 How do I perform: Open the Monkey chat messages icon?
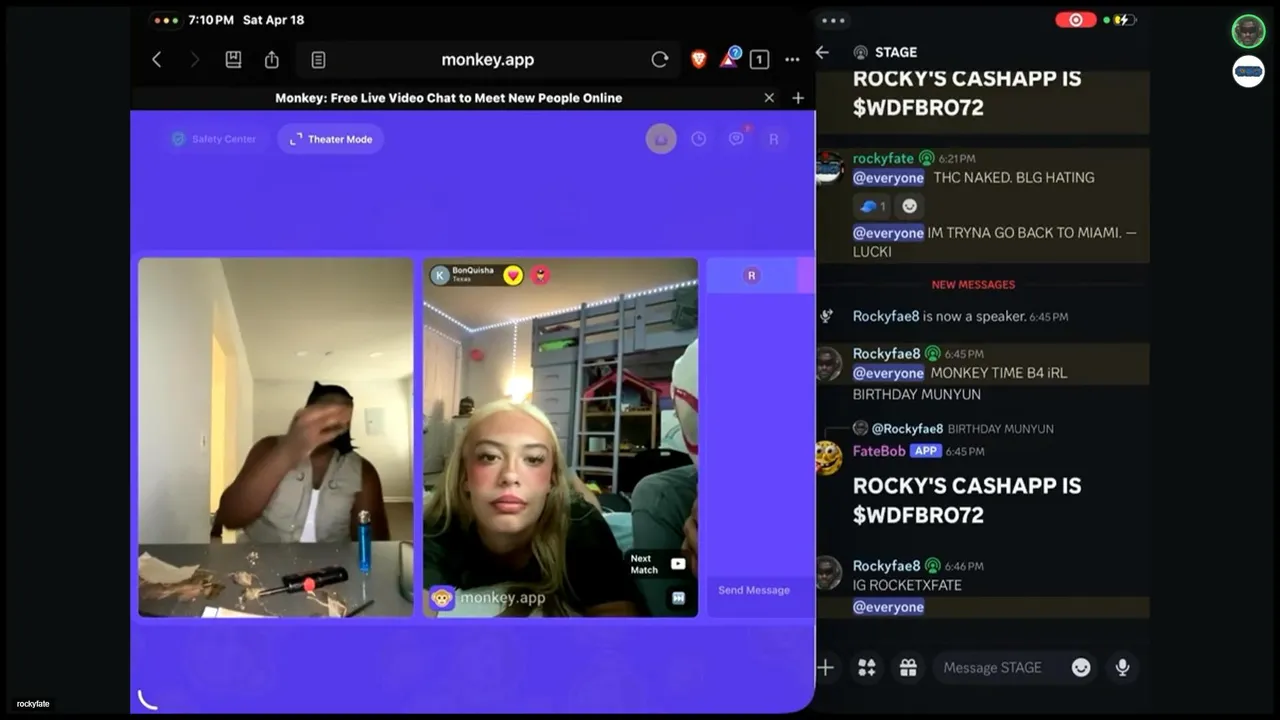[737, 139]
